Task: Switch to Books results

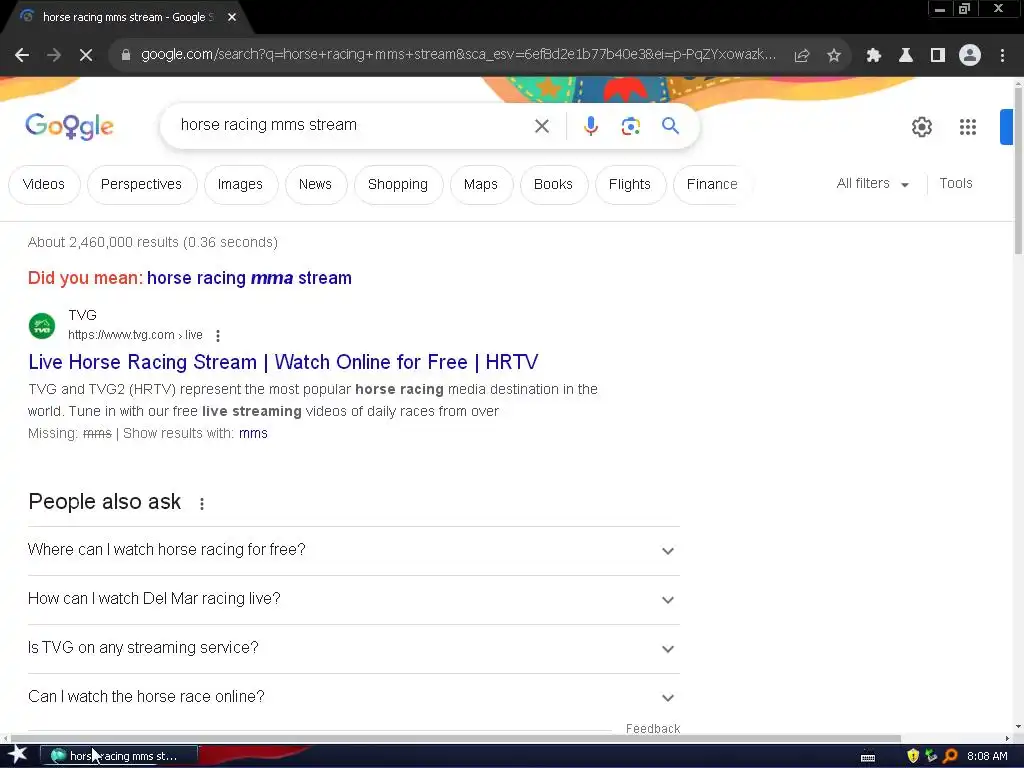Action: [x=553, y=185]
